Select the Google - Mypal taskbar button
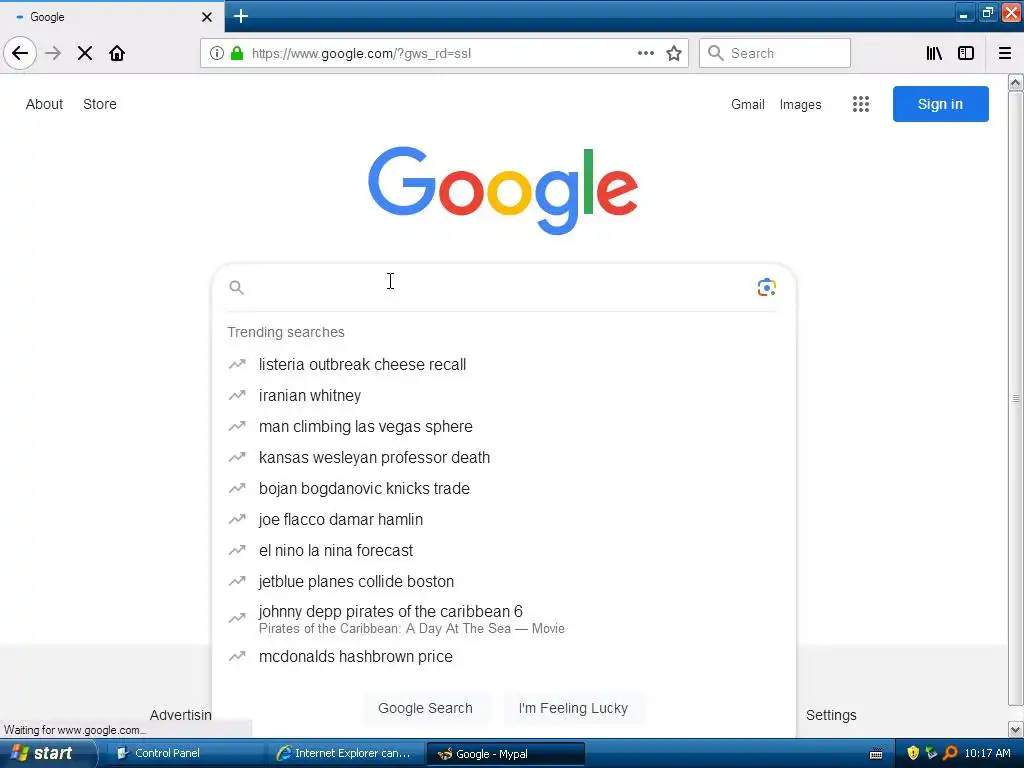This screenshot has height=768, width=1024. [505, 753]
